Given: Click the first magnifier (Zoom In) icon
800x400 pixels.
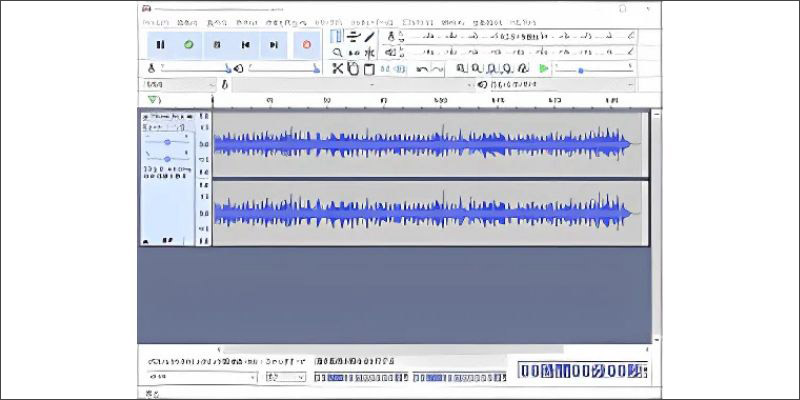Looking at the screenshot, I should pyautogui.click(x=461, y=68).
